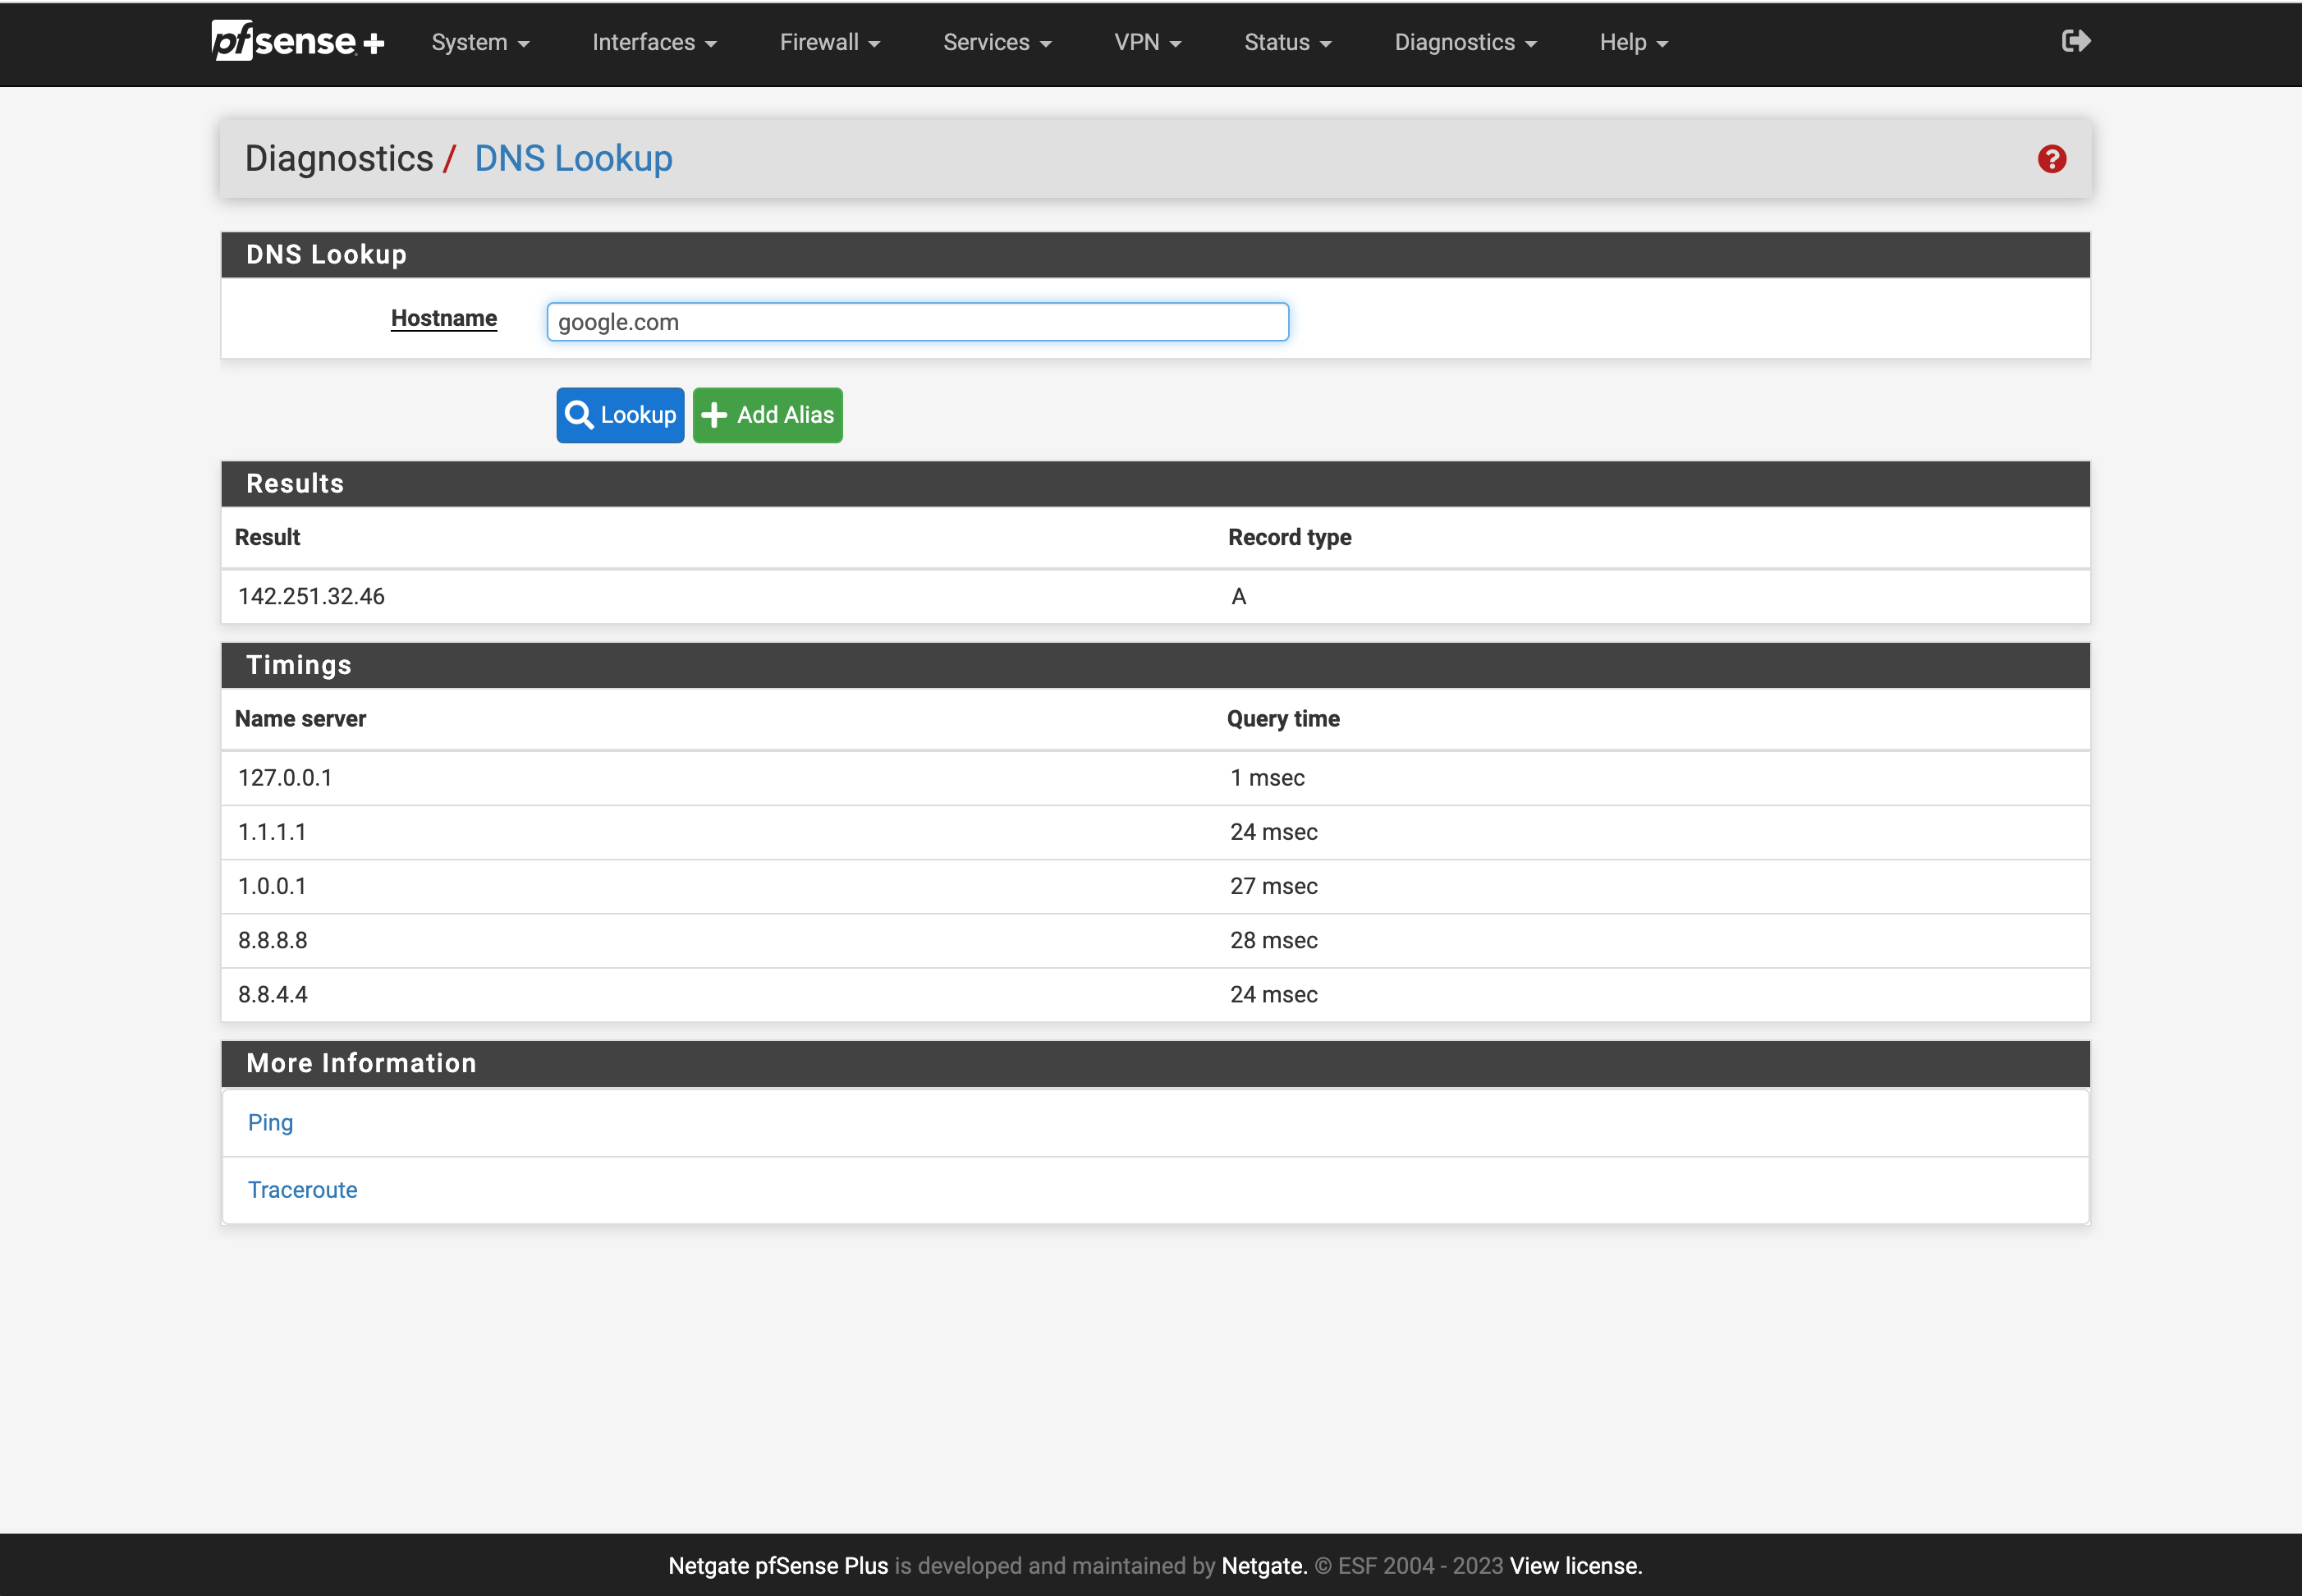Open the Help menu
The width and height of the screenshot is (2302, 1596).
click(1634, 42)
